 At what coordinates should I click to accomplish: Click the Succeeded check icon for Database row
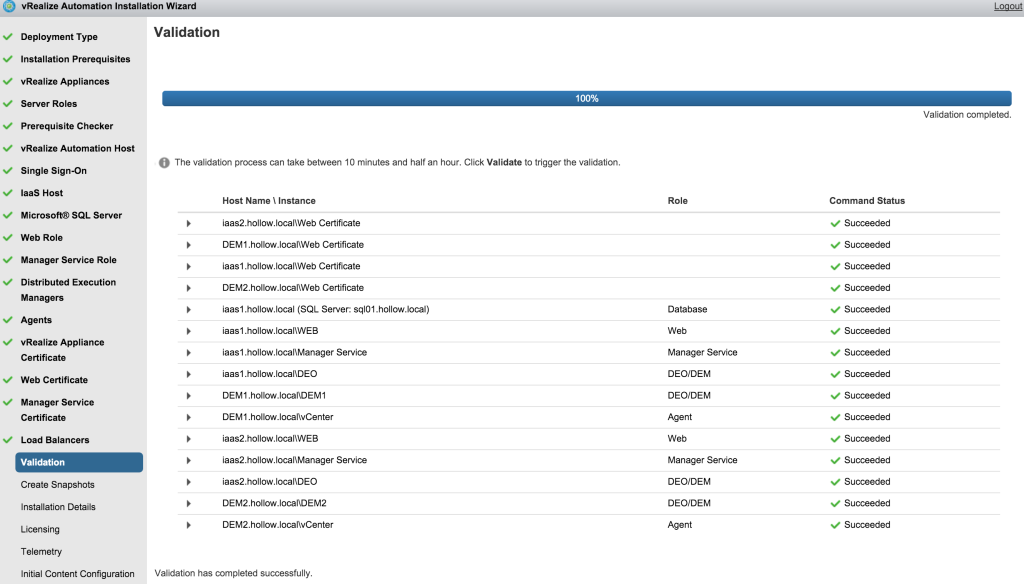coord(835,310)
